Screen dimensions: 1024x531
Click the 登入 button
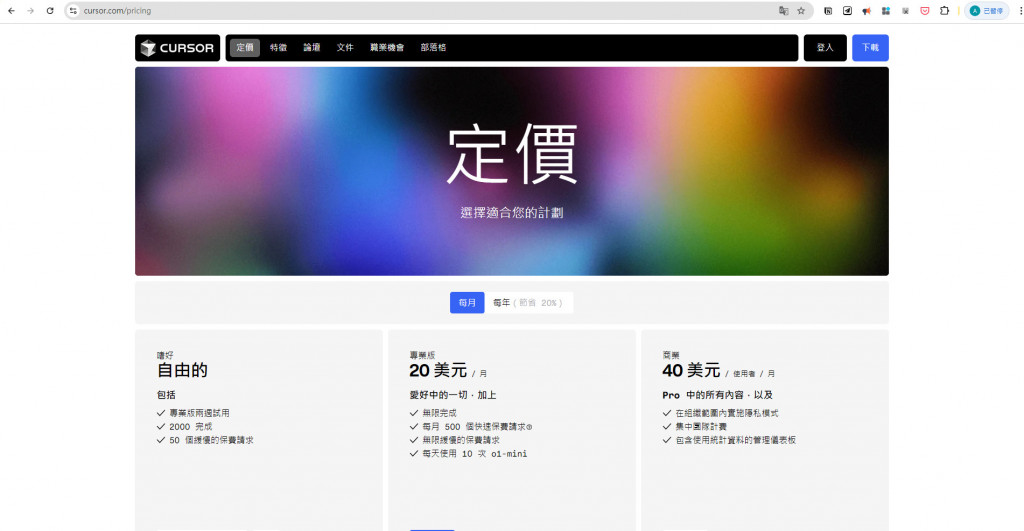coord(825,48)
